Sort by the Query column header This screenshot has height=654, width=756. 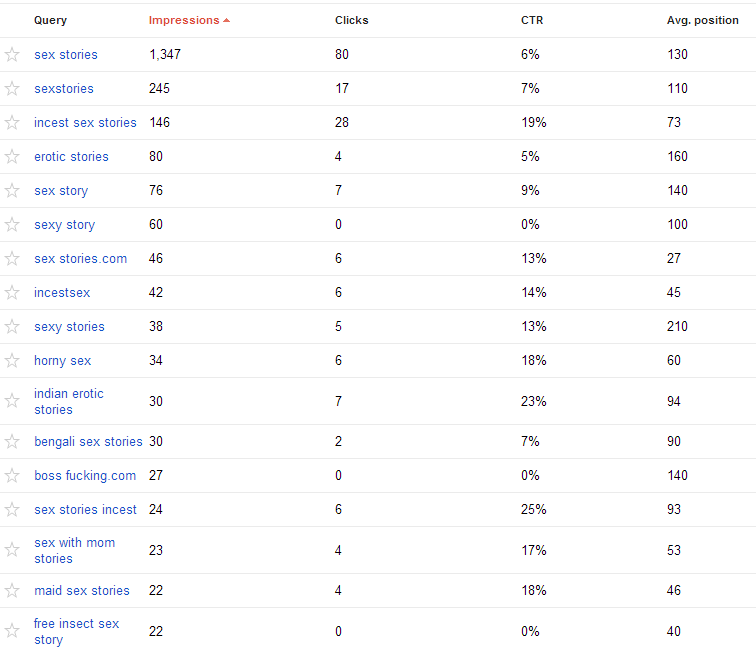(49, 20)
